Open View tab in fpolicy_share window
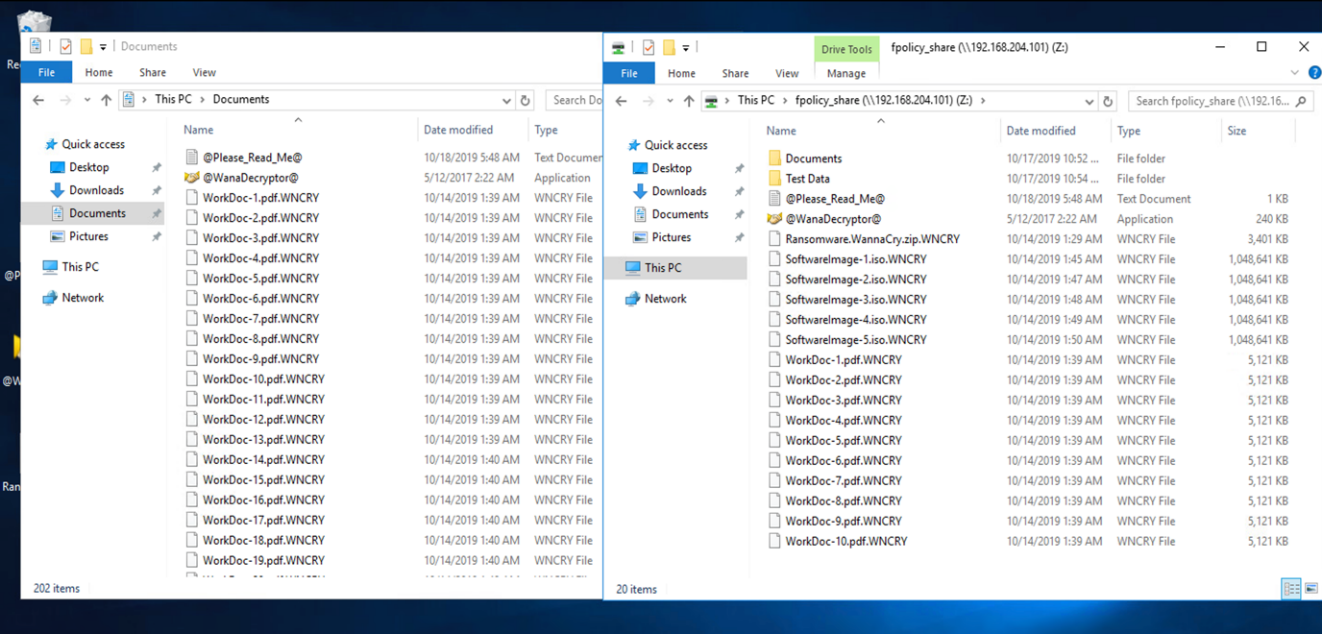Screen dimensions: 1322x634 click(x=787, y=73)
